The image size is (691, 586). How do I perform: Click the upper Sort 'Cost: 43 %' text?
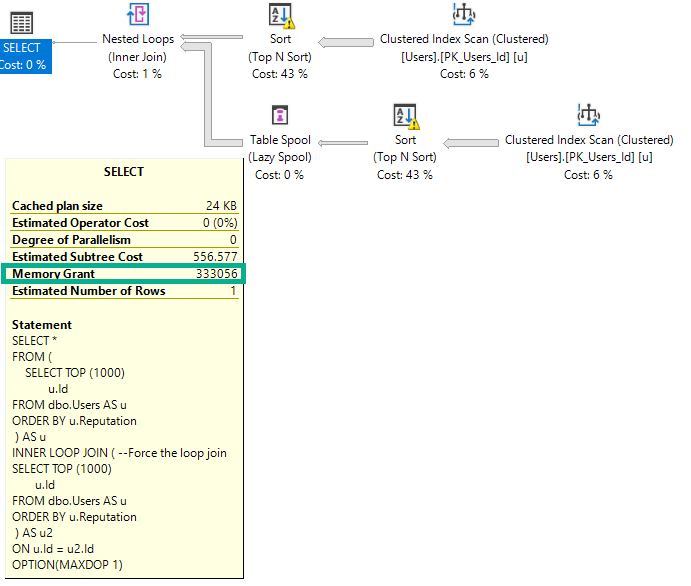[x=280, y=74]
